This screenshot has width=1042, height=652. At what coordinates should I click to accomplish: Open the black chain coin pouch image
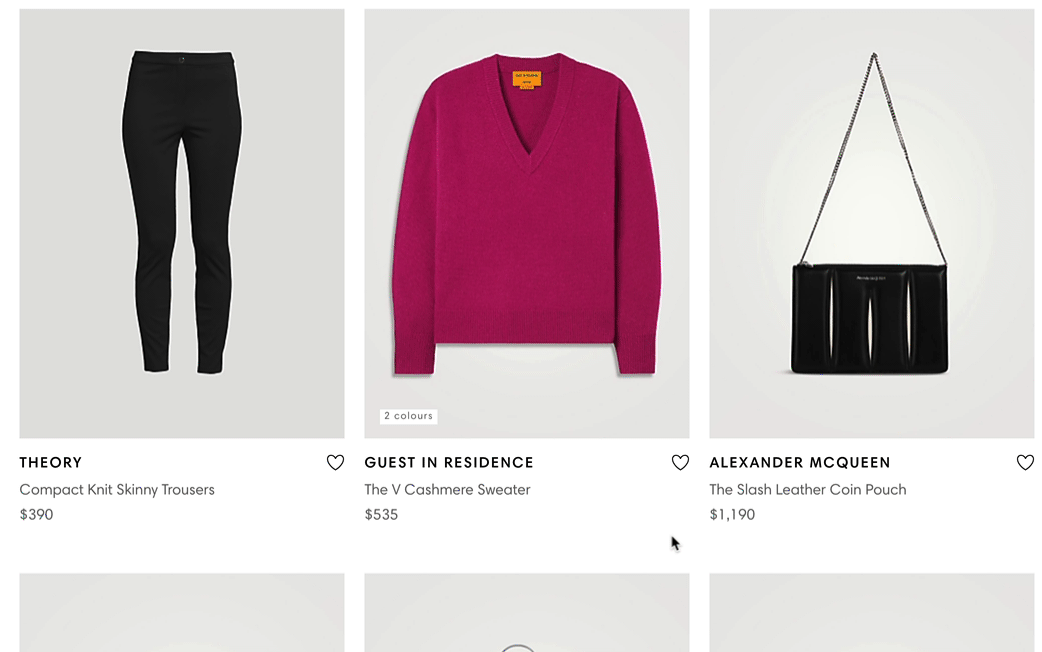[872, 223]
